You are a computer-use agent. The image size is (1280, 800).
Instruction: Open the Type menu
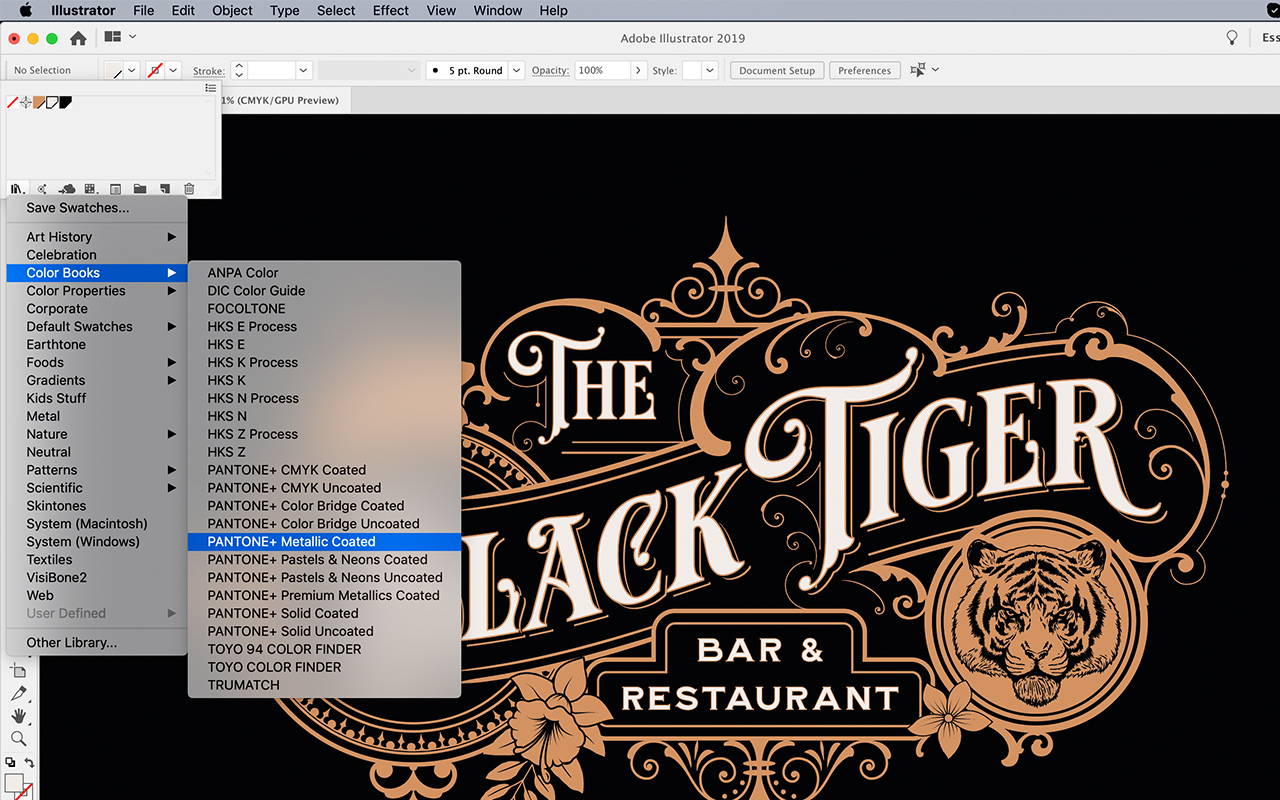(x=285, y=11)
